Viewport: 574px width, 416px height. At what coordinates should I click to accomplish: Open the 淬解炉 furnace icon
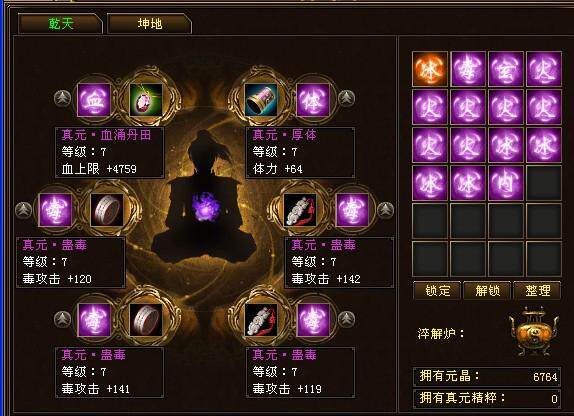click(x=534, y=332)
